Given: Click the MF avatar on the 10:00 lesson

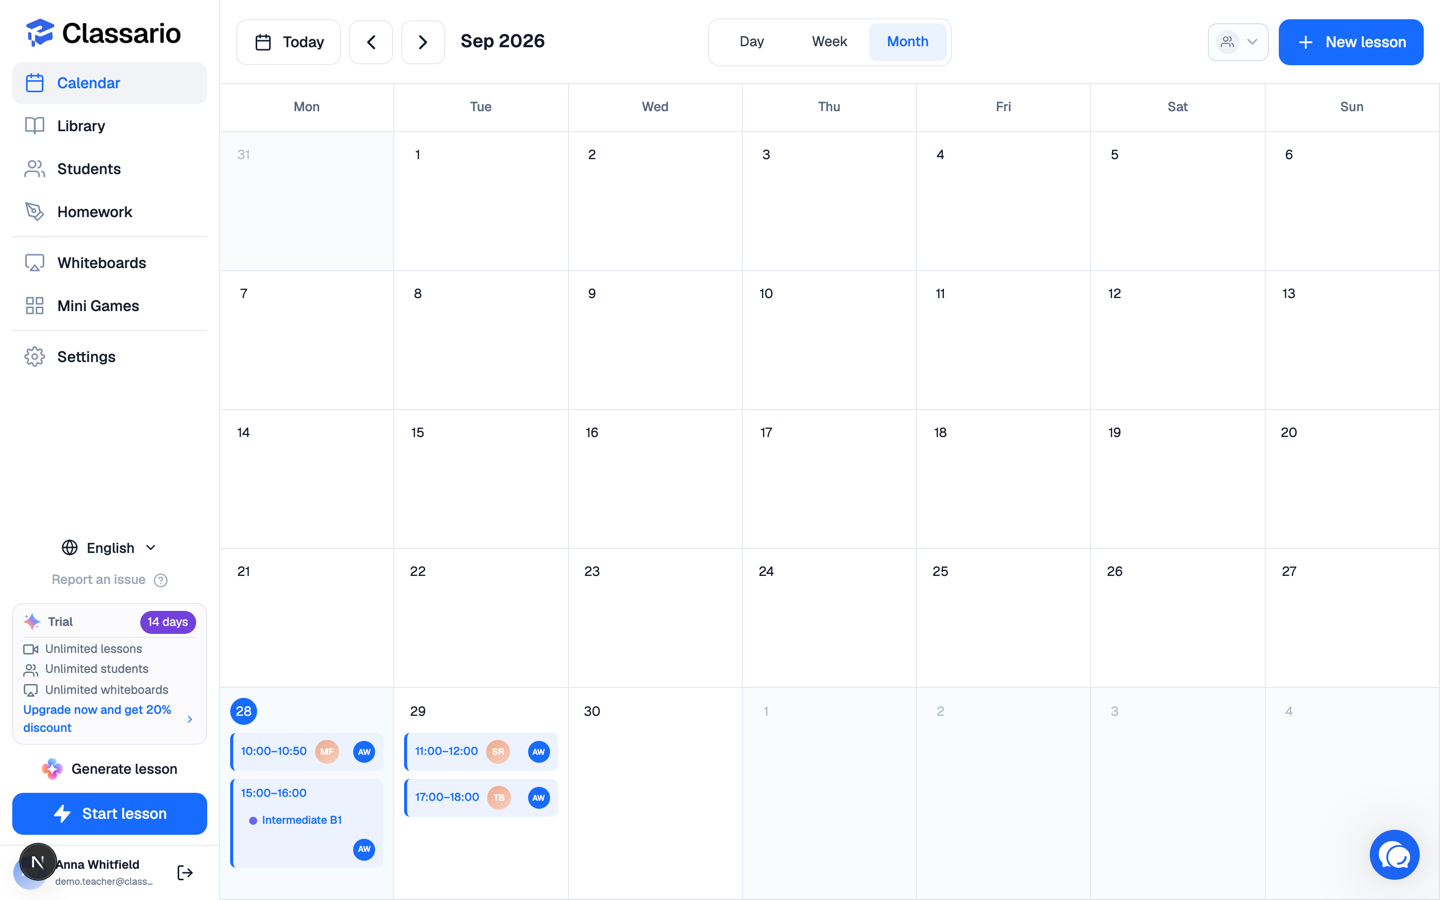Looking at the screenshot, I should pyautogui.click(x=327, y=752).
